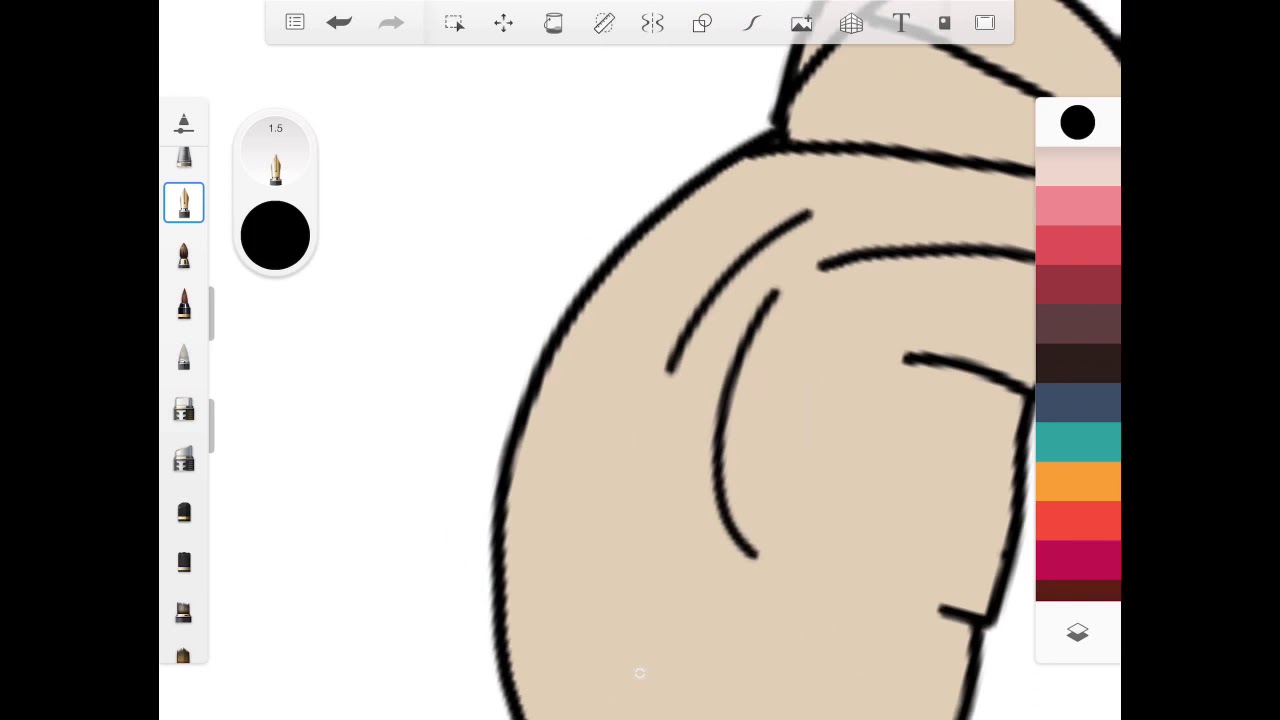Choose the upper black marker brush
This screenshot has width=1280, height=720.
[184, 512]
